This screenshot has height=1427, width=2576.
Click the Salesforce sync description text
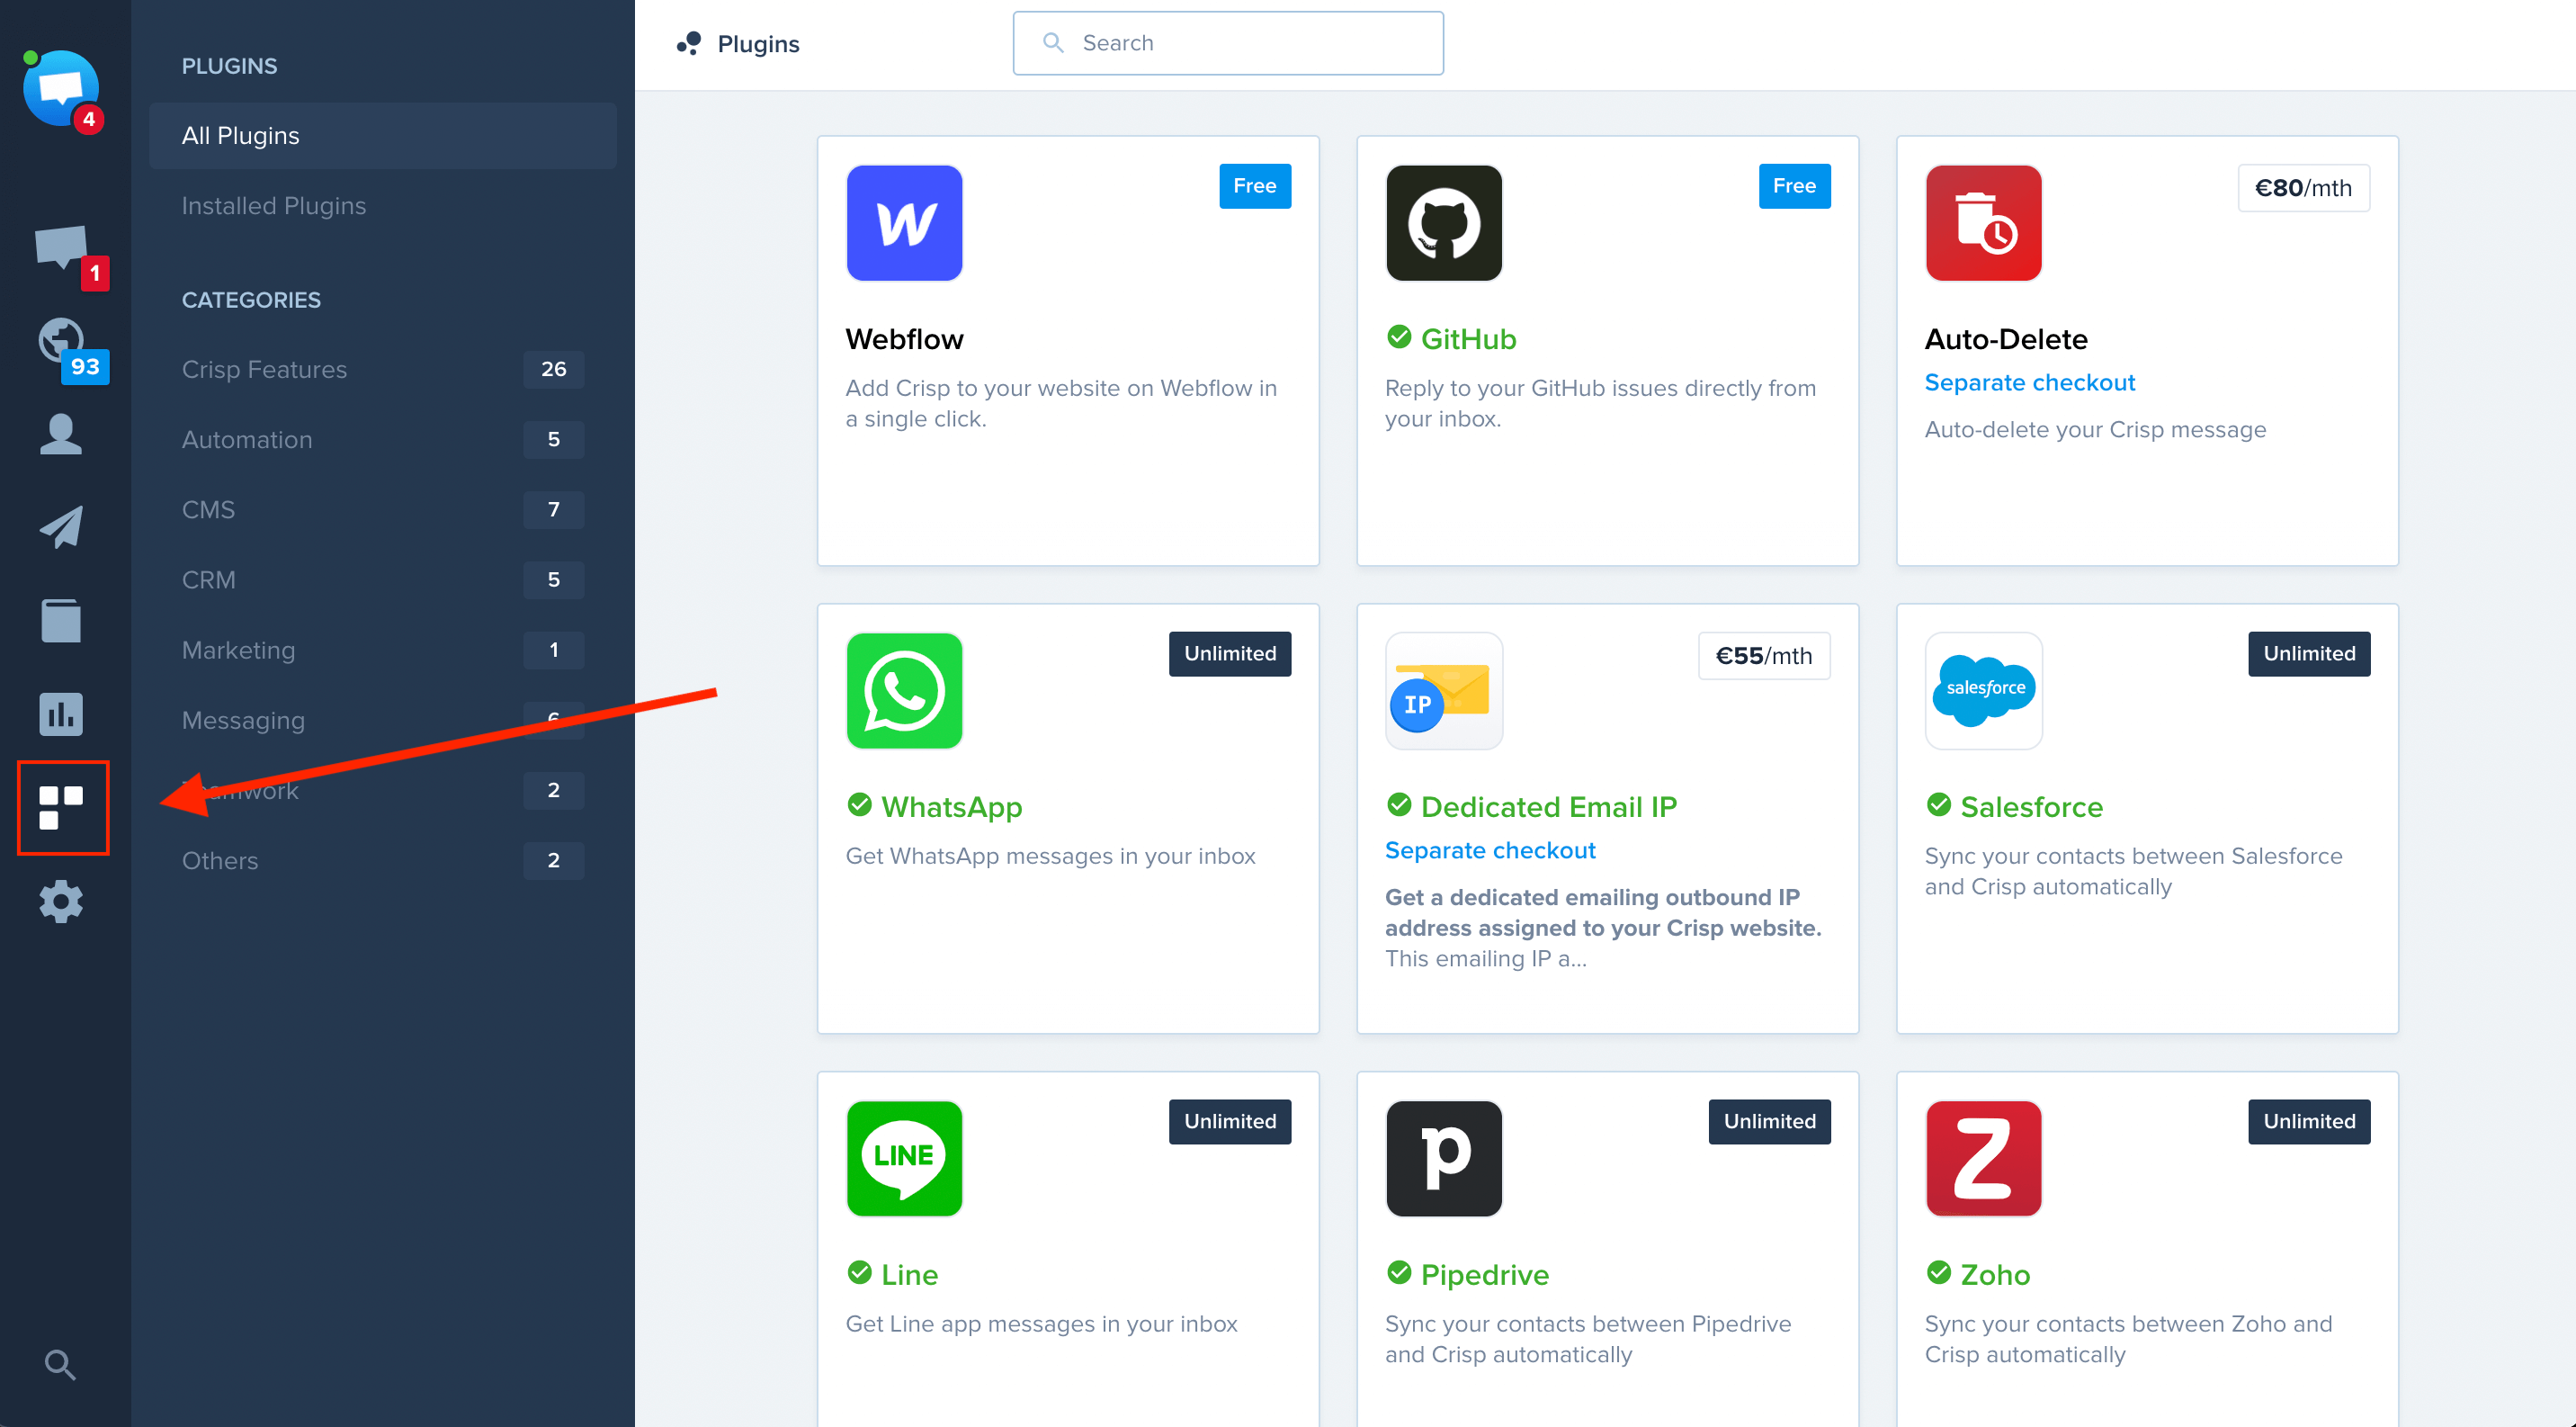coord(2133,872)
